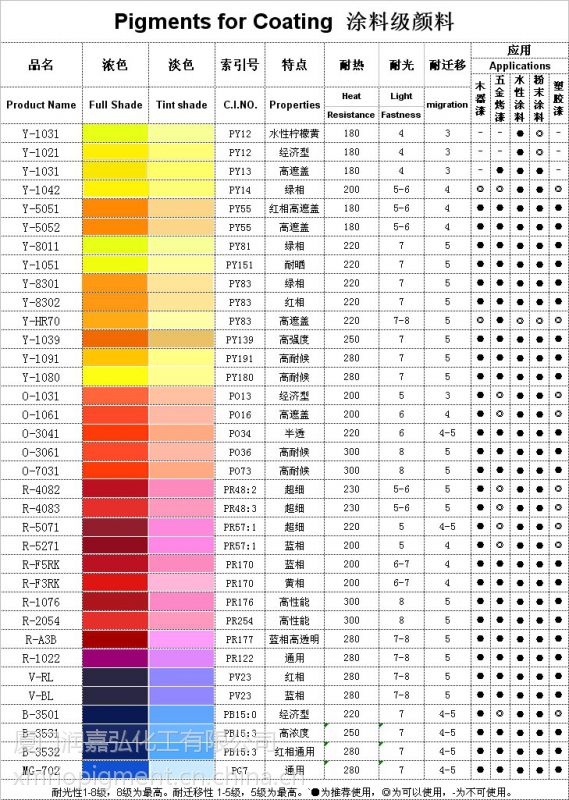Select product name 'R-F3RK'

(x=41, y=583)
